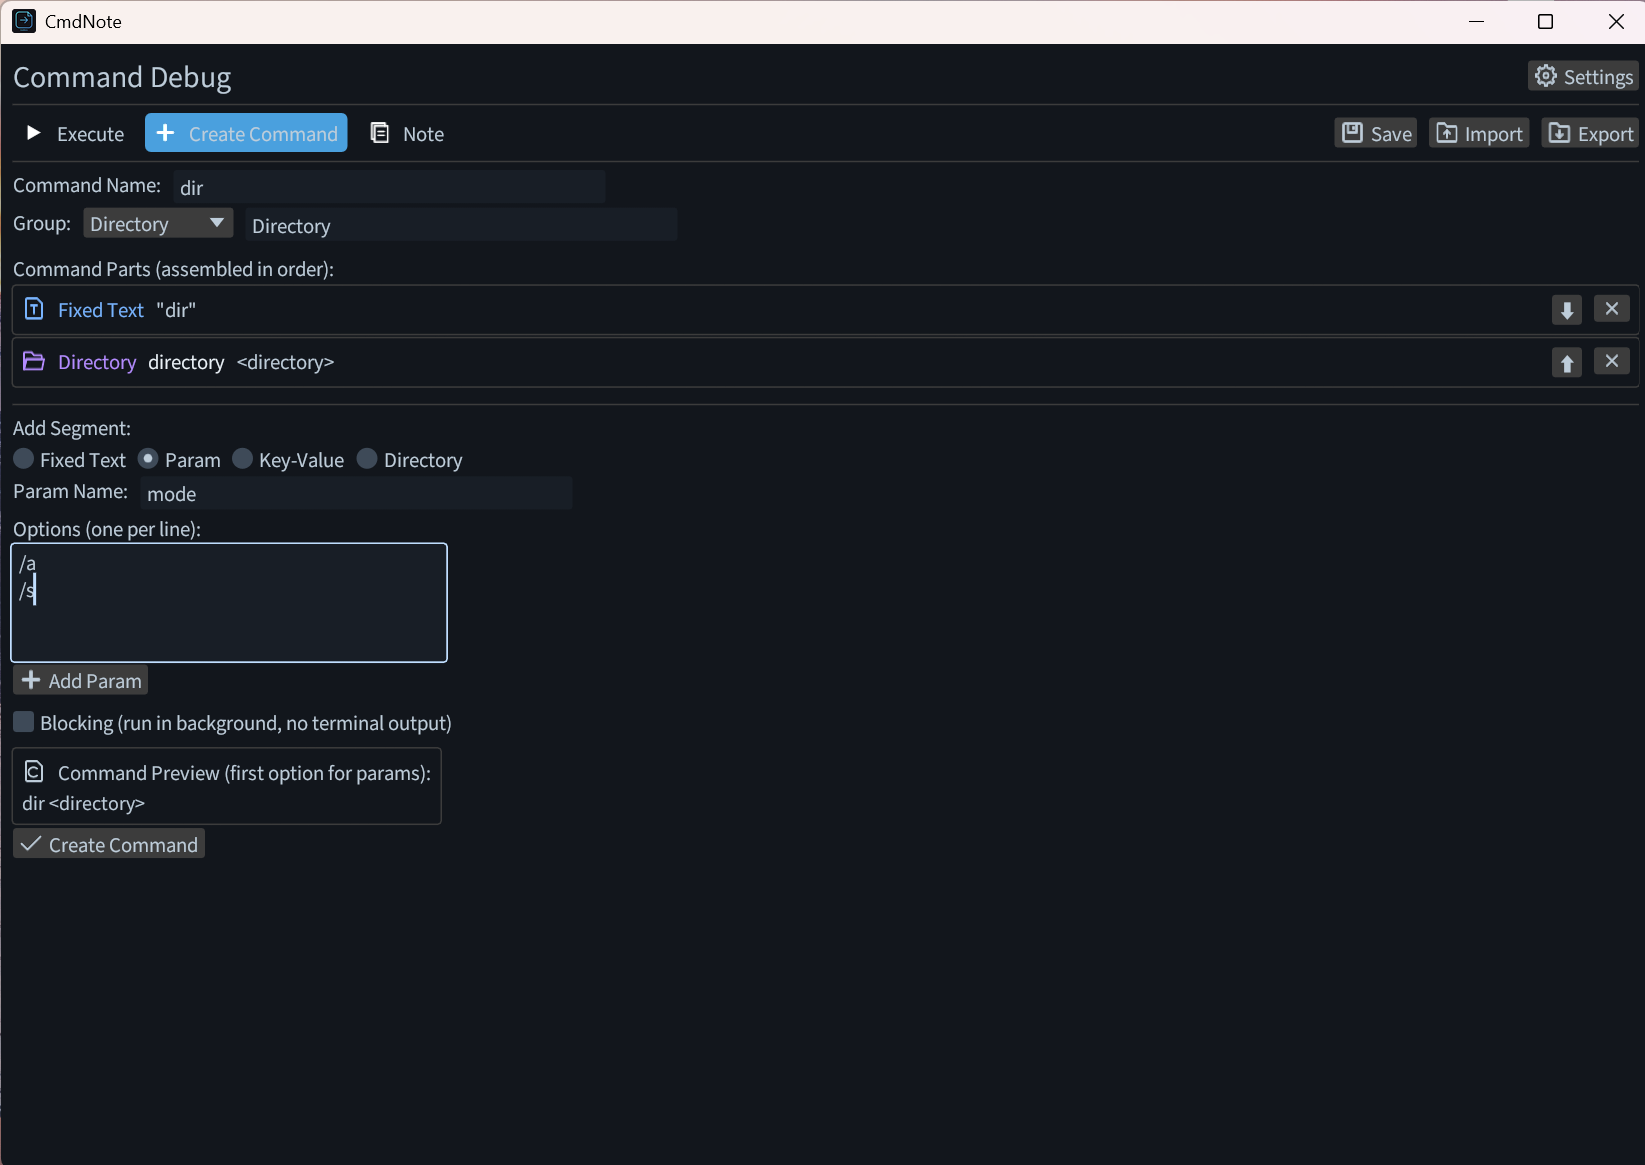
Task: Click the Fixed Text segment icon
Action: [x=34, y=309]
